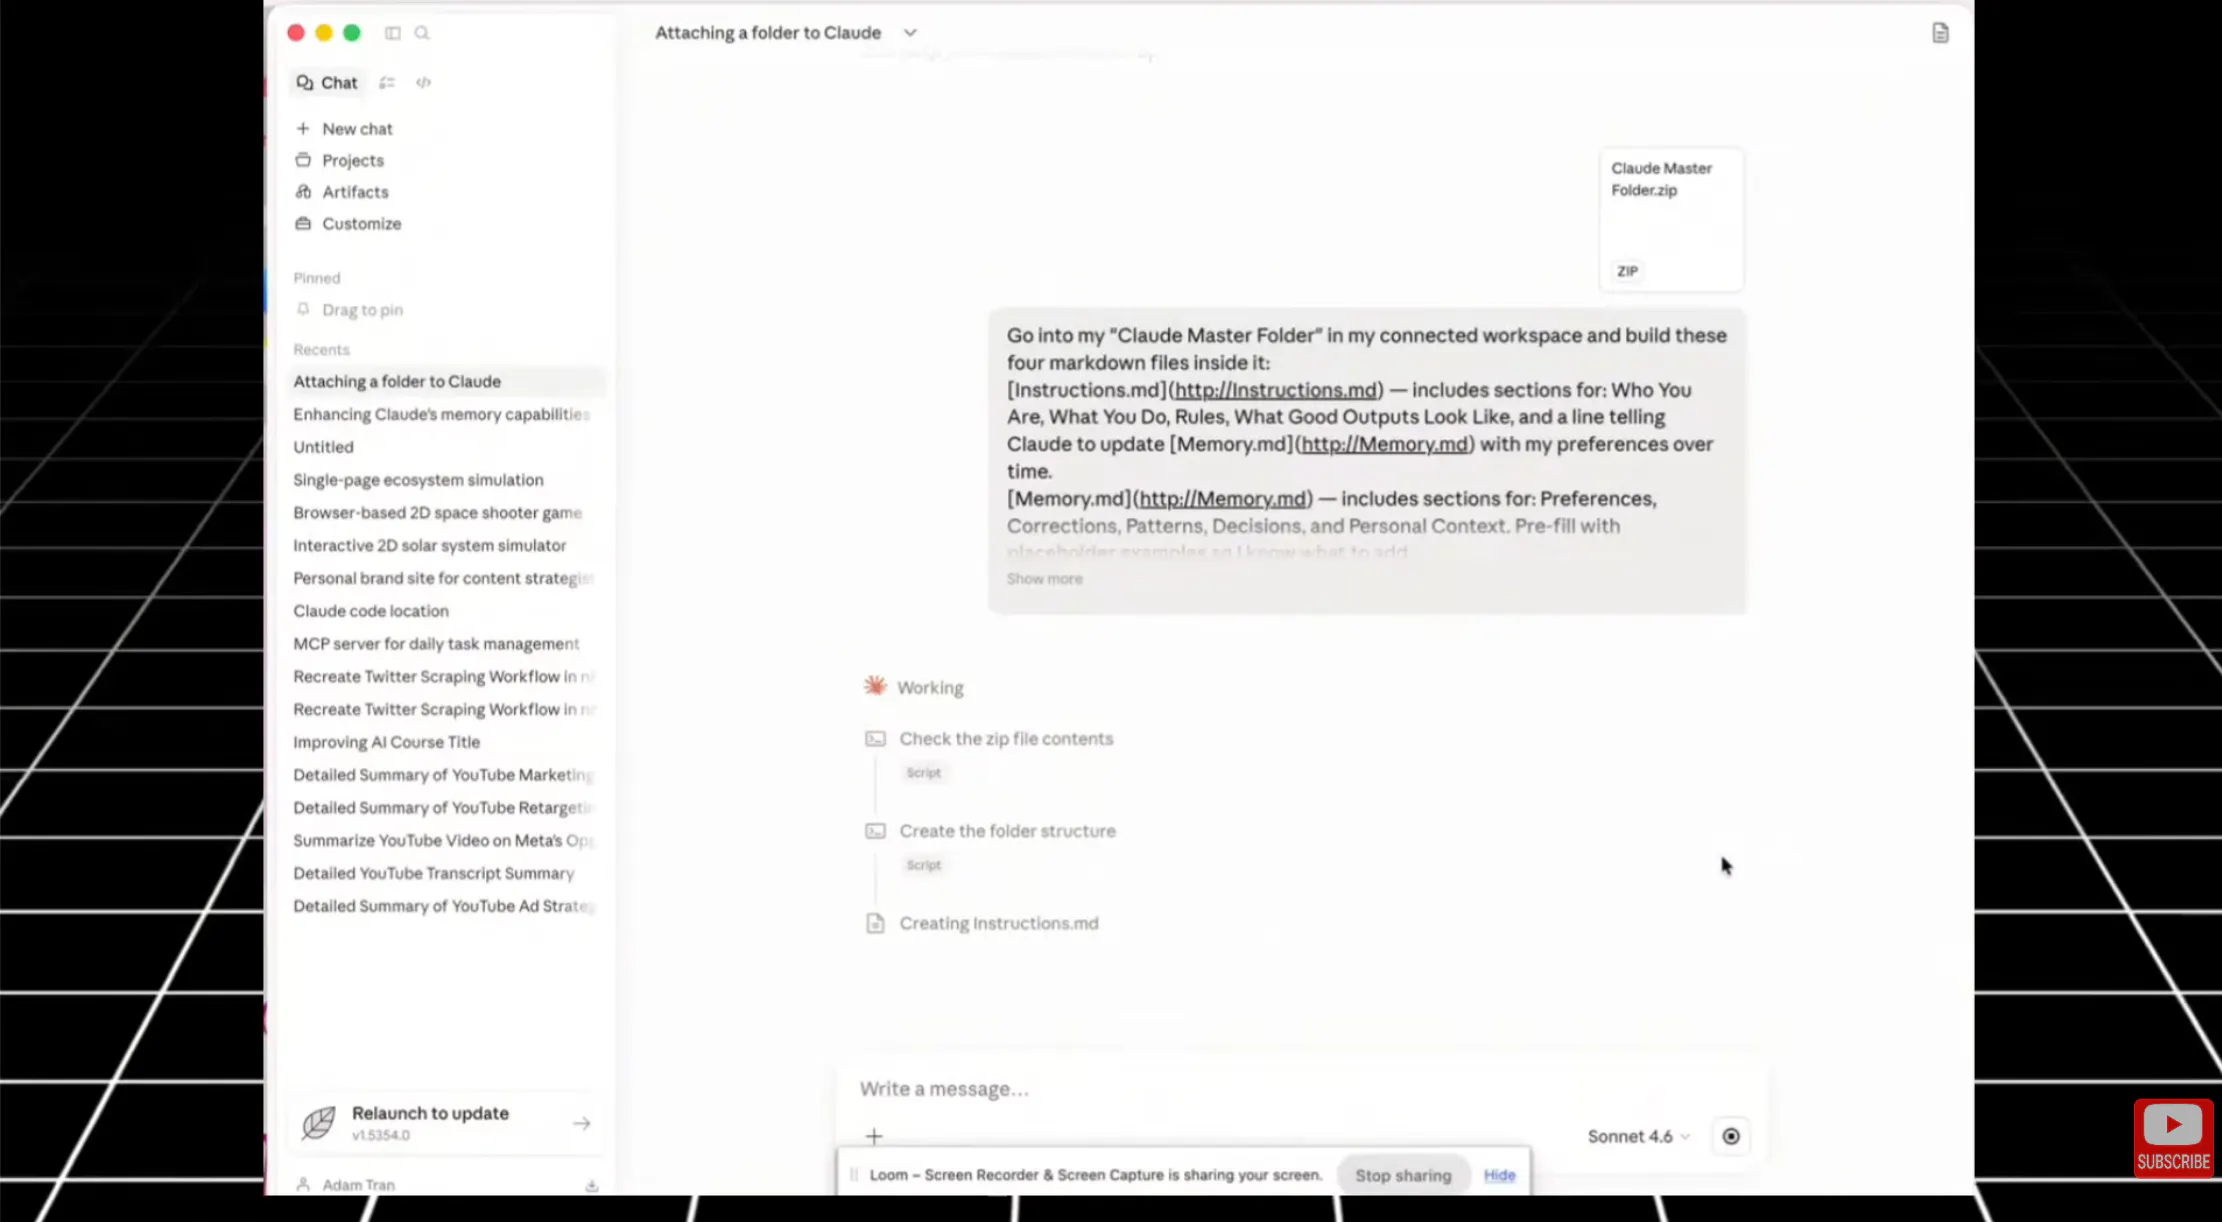
Task: Click the ZIP badge on the attachment
Action: [x=1627, y=272]
